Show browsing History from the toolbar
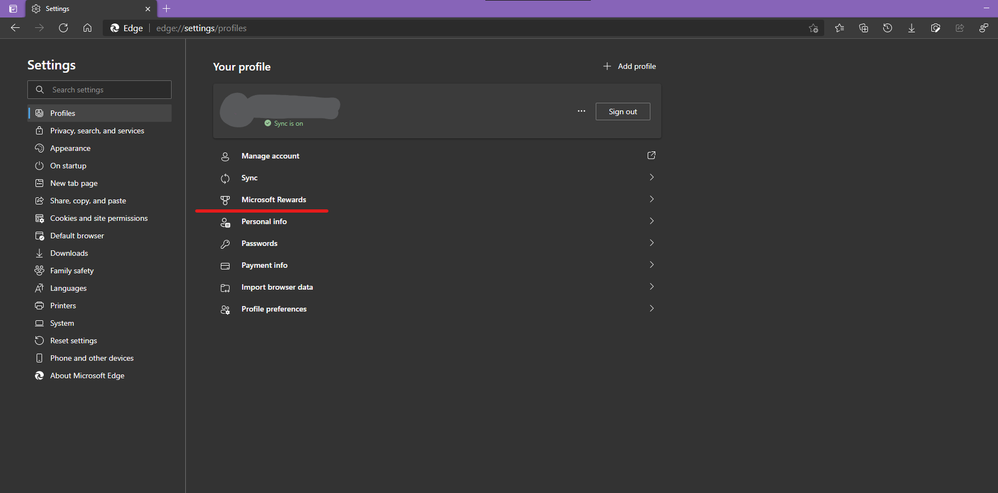998x493 pixels. point(887,28)
